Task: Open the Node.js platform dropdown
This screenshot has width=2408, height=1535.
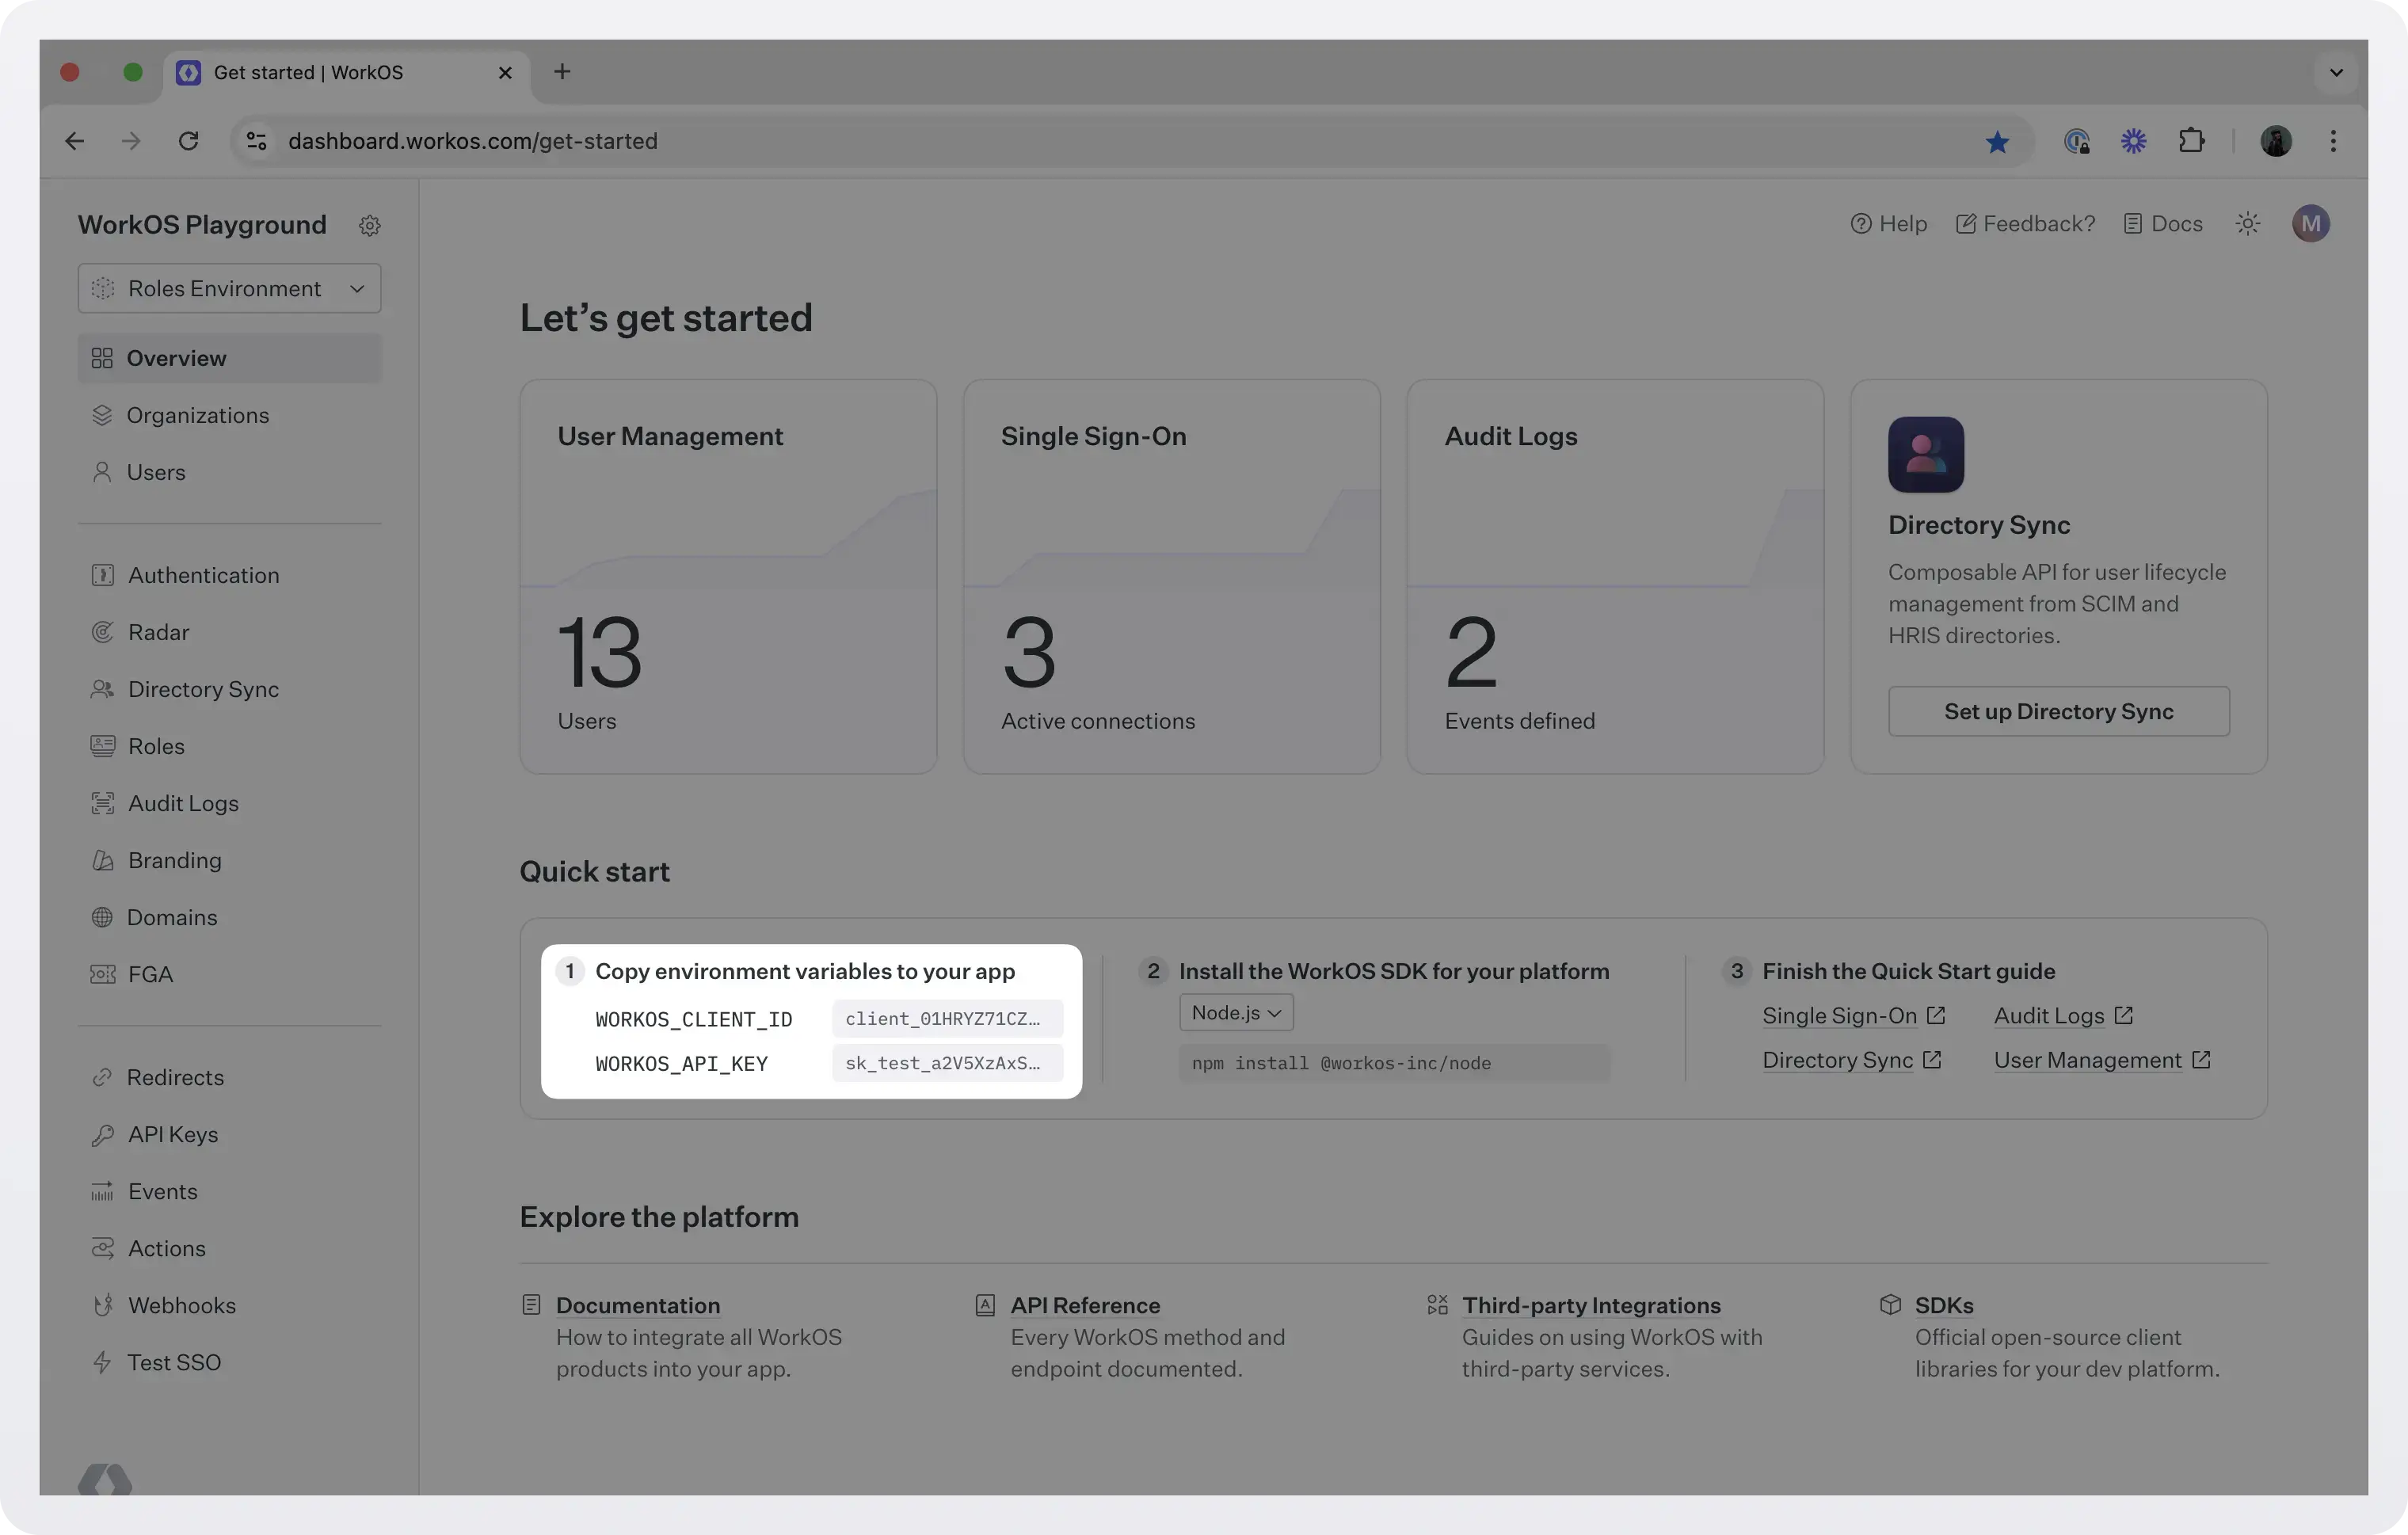Action: click(1236, 1012)
